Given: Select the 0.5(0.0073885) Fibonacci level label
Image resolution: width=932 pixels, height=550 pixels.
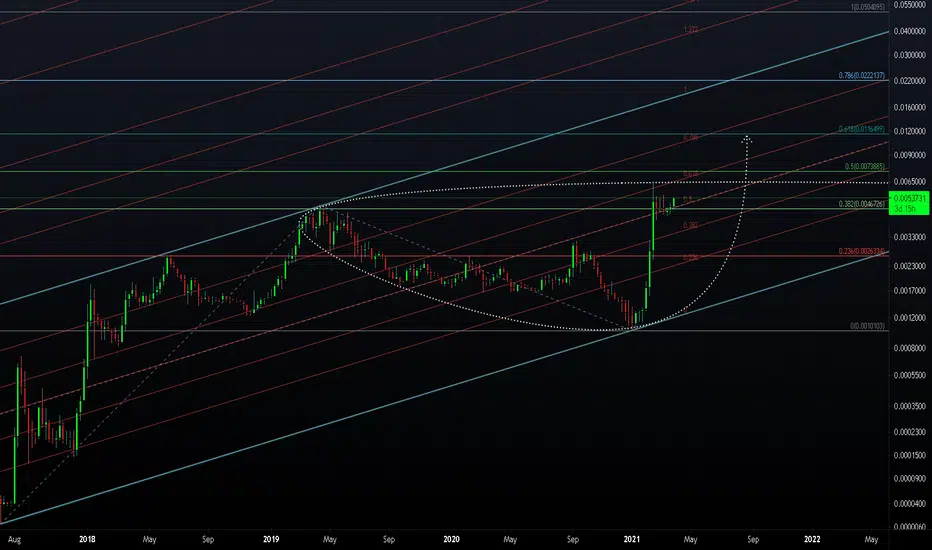Looking at the screenshot, I should point(865,166).
